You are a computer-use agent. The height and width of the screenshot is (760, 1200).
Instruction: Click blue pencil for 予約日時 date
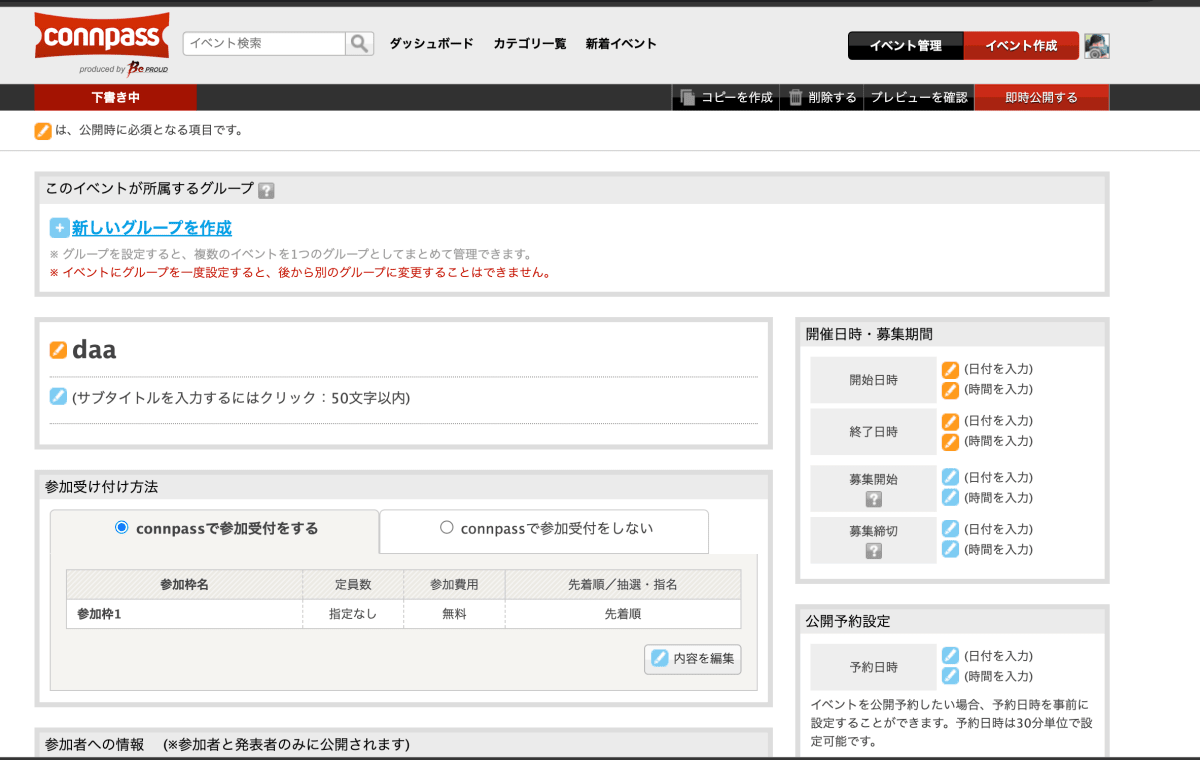coord(950,656)
